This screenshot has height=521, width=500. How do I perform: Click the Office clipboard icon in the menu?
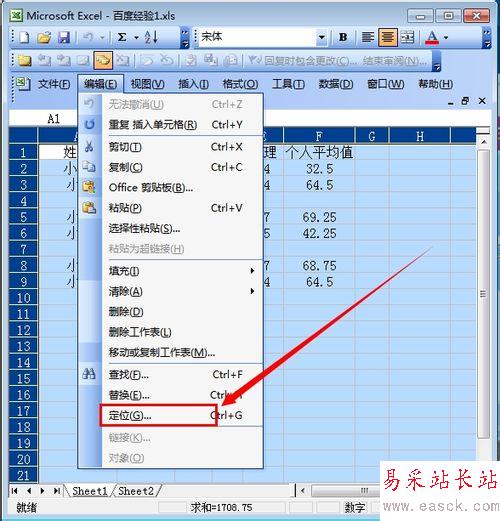point(89,187)
